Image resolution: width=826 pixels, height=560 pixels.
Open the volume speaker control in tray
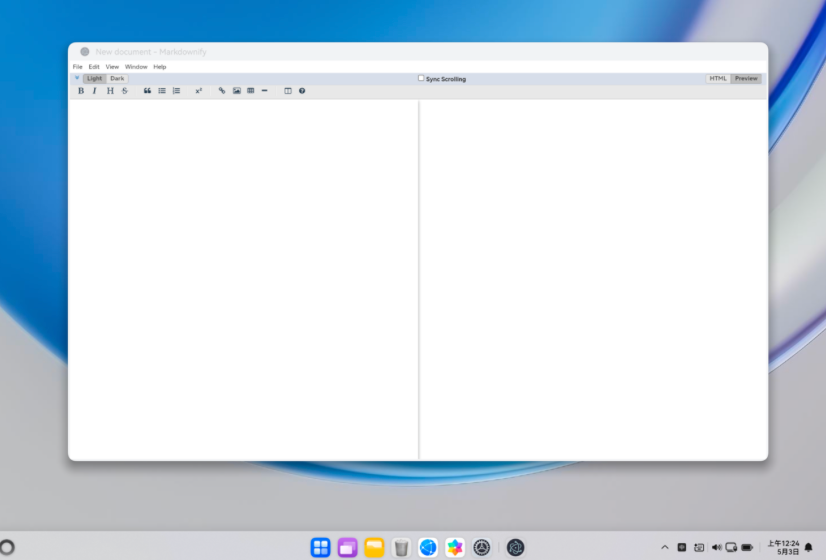[x=716, y=547]
